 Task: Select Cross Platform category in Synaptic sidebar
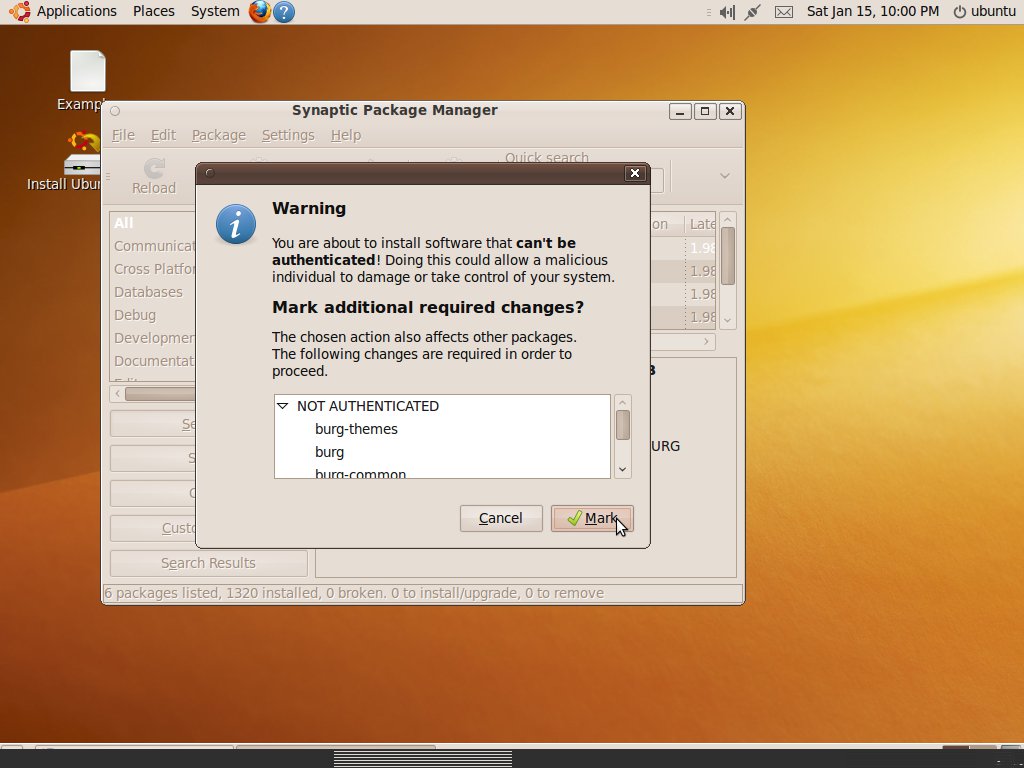coord(154,269)
